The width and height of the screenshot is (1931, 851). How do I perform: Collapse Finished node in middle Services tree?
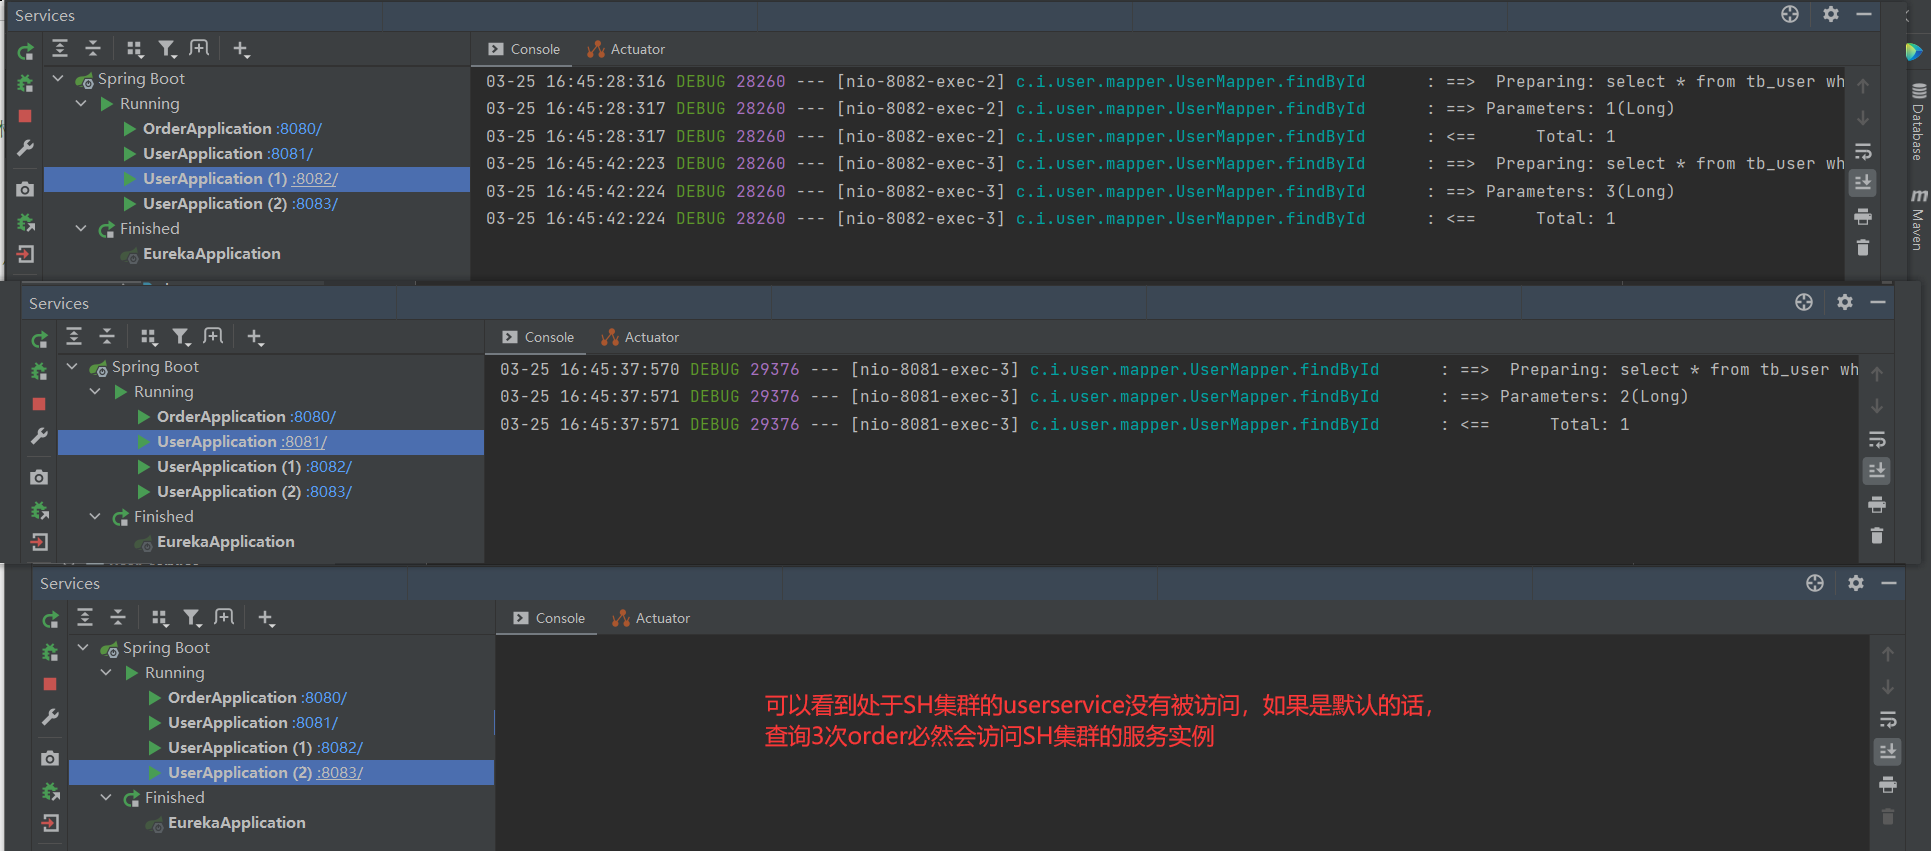[95, 516]
